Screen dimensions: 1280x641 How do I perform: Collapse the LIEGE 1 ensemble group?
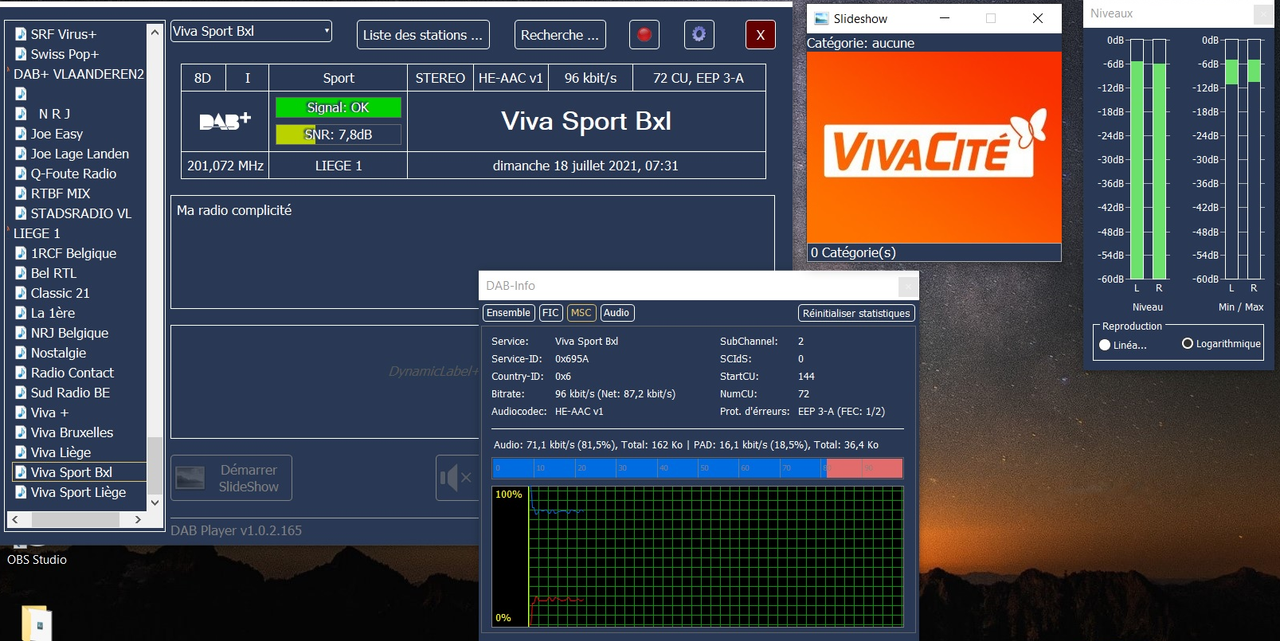pos(9,230)
